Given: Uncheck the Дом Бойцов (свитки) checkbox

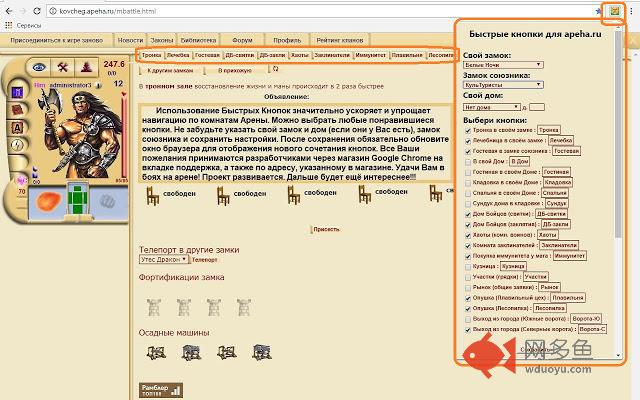Looking at the screenshot, I should click(468, 214).
